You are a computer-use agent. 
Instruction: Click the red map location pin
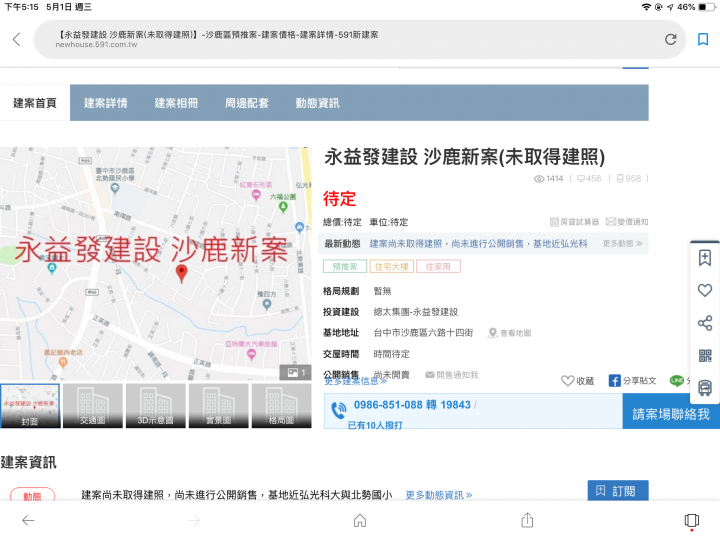click(182, 273)
